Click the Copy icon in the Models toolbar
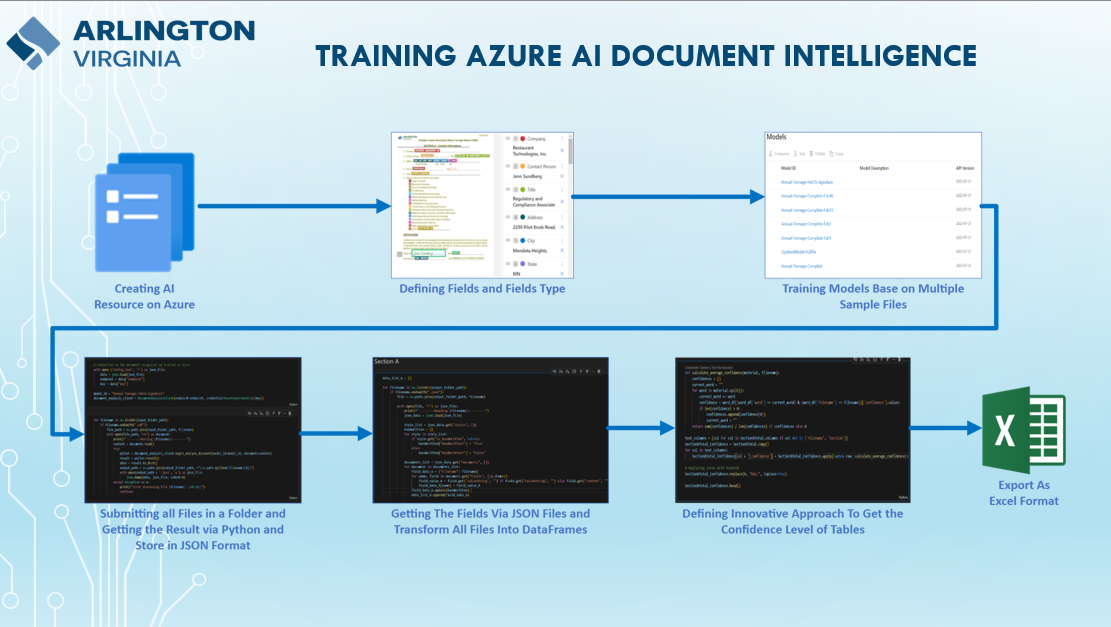1111x627 pixels. coord(831,153)
